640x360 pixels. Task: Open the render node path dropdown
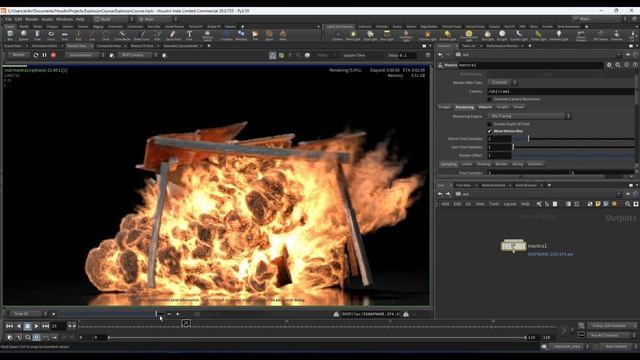(85, 55)
